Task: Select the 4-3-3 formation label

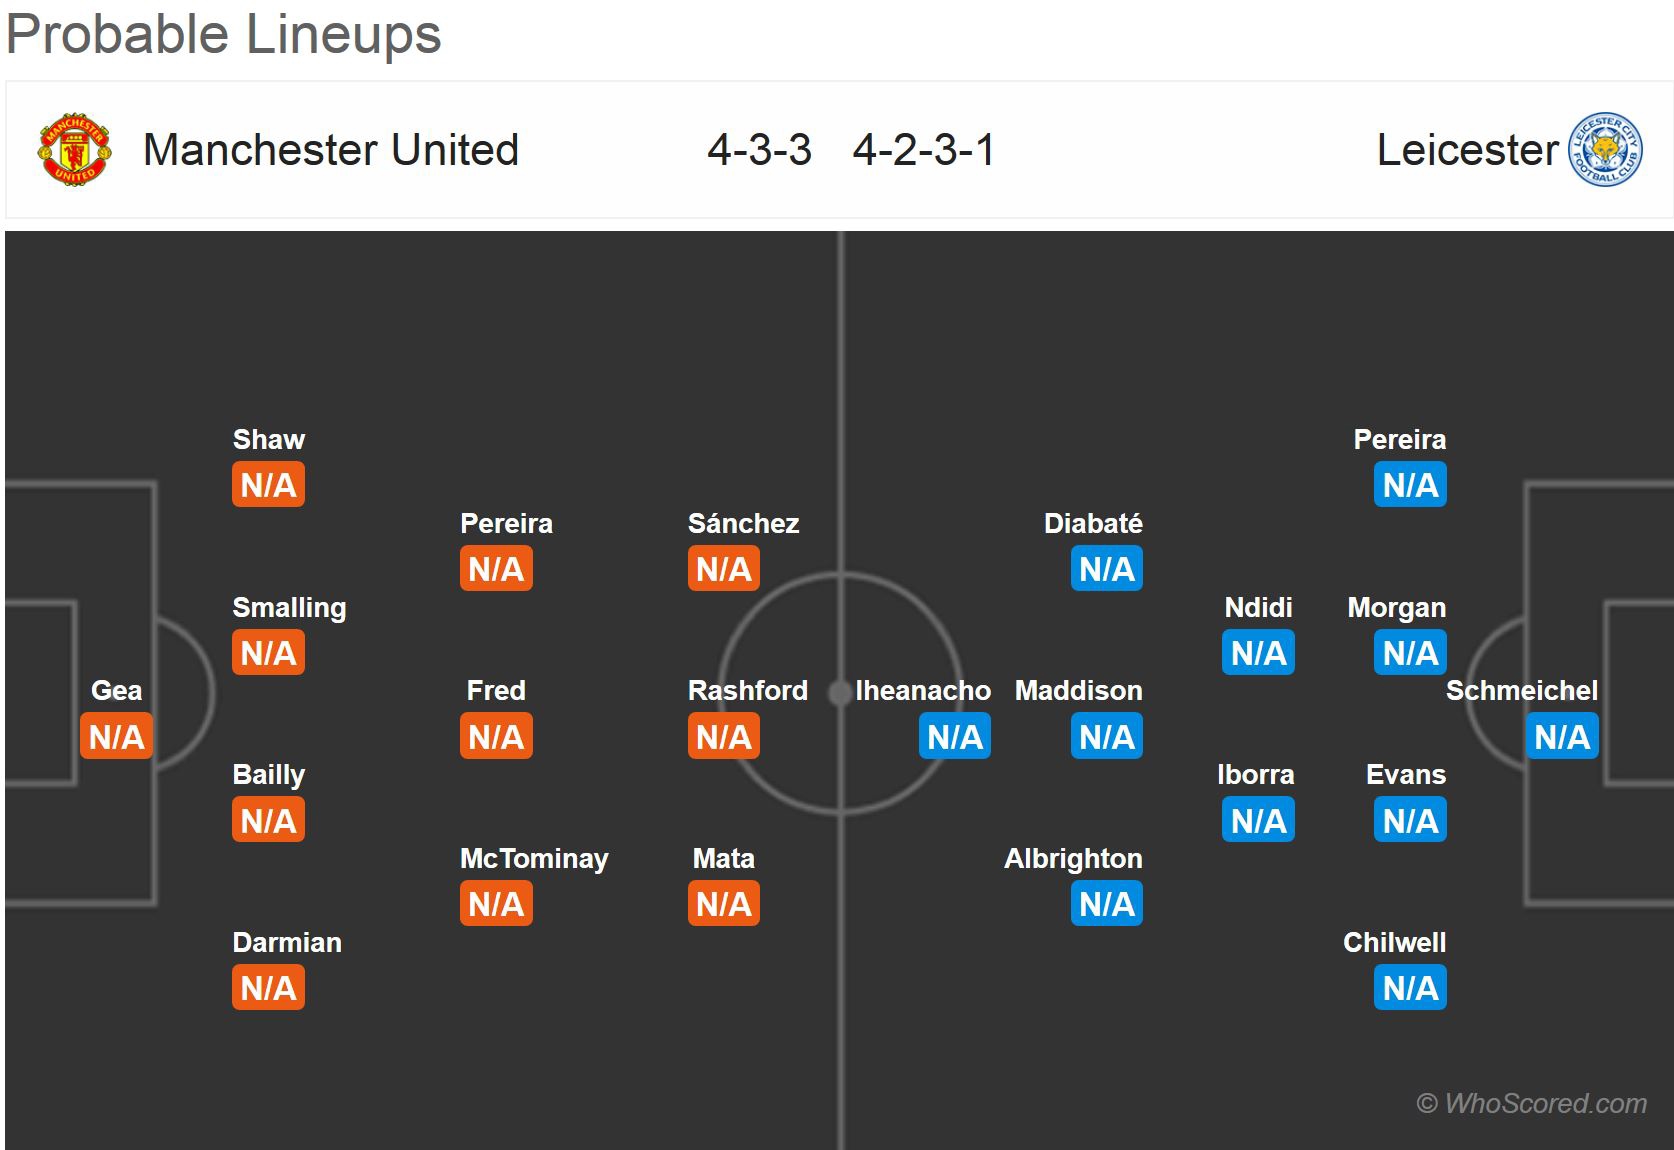Action: tap(759, 150)
